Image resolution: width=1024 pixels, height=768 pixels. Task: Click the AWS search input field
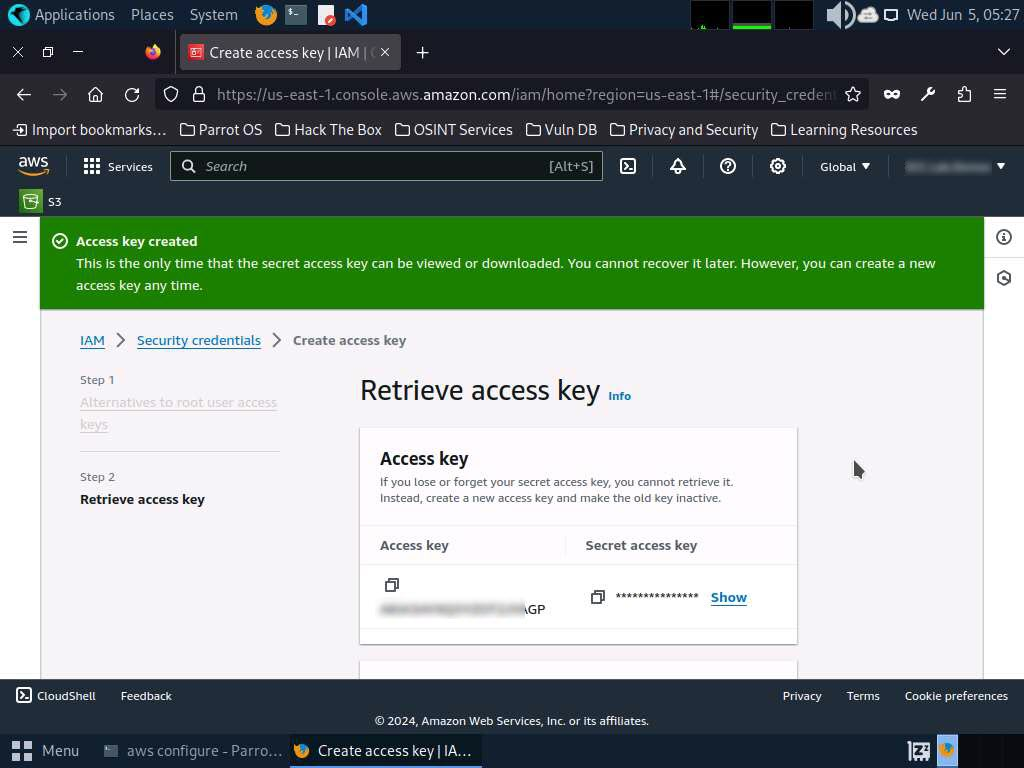pos(386,166)
